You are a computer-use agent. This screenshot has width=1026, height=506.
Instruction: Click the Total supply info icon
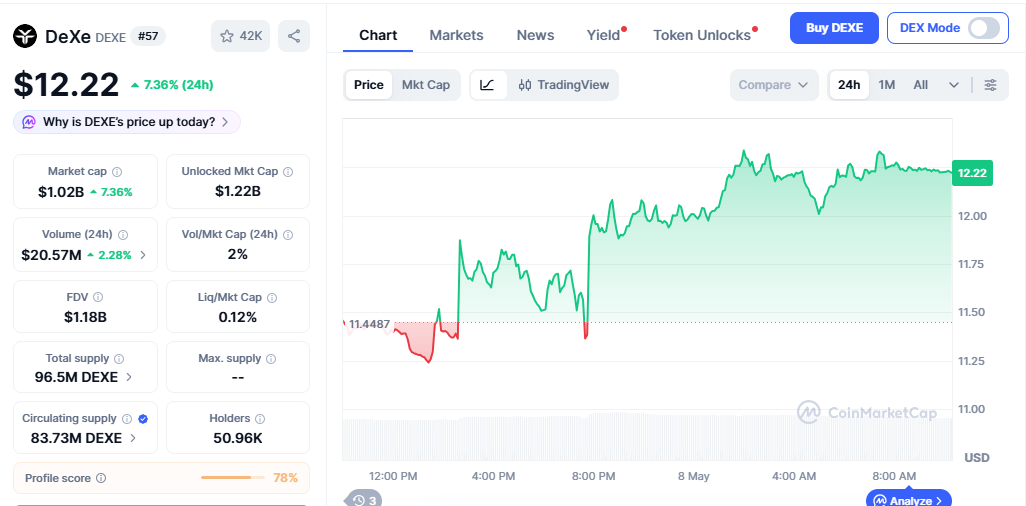tap(119, 359)
